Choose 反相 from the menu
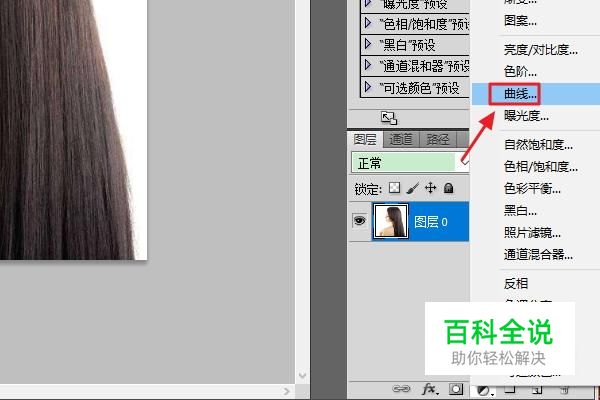The width and height of the screenshot is (600, 400). point(516,284)
